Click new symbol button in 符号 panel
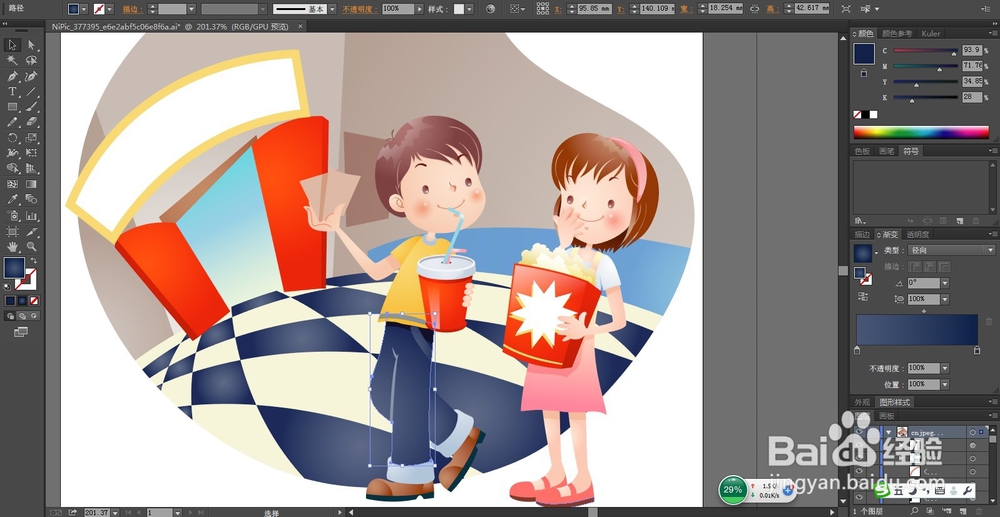 click(959, 221)
